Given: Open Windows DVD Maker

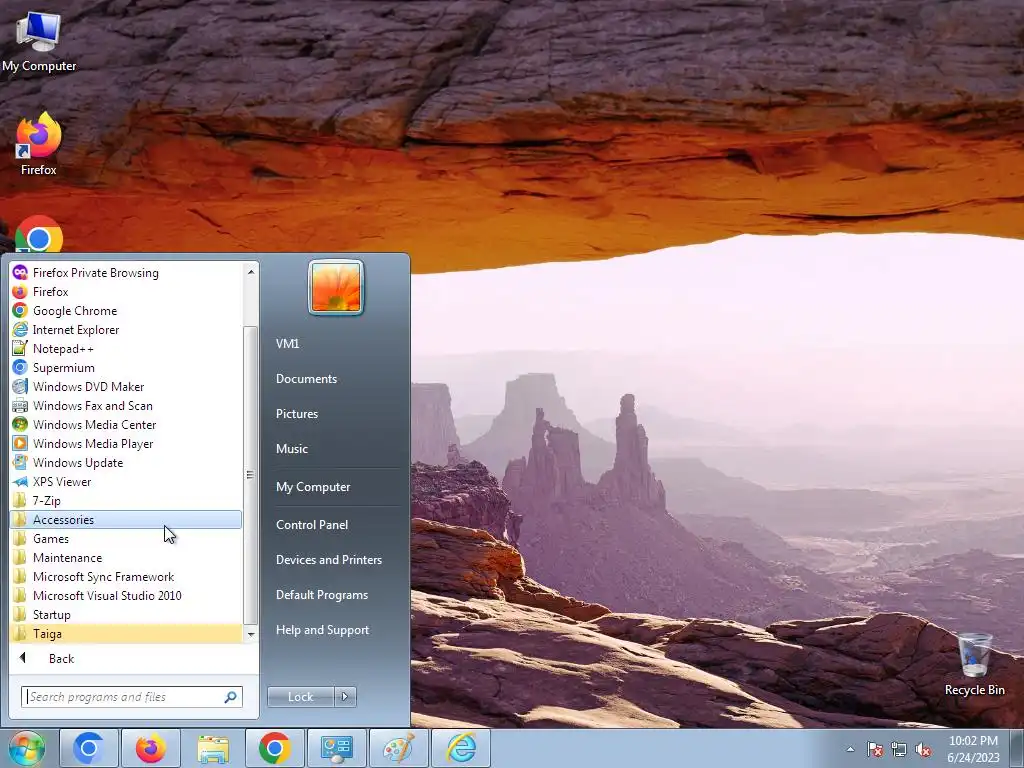Looking at the screenshot, I should tap(126, 386).
